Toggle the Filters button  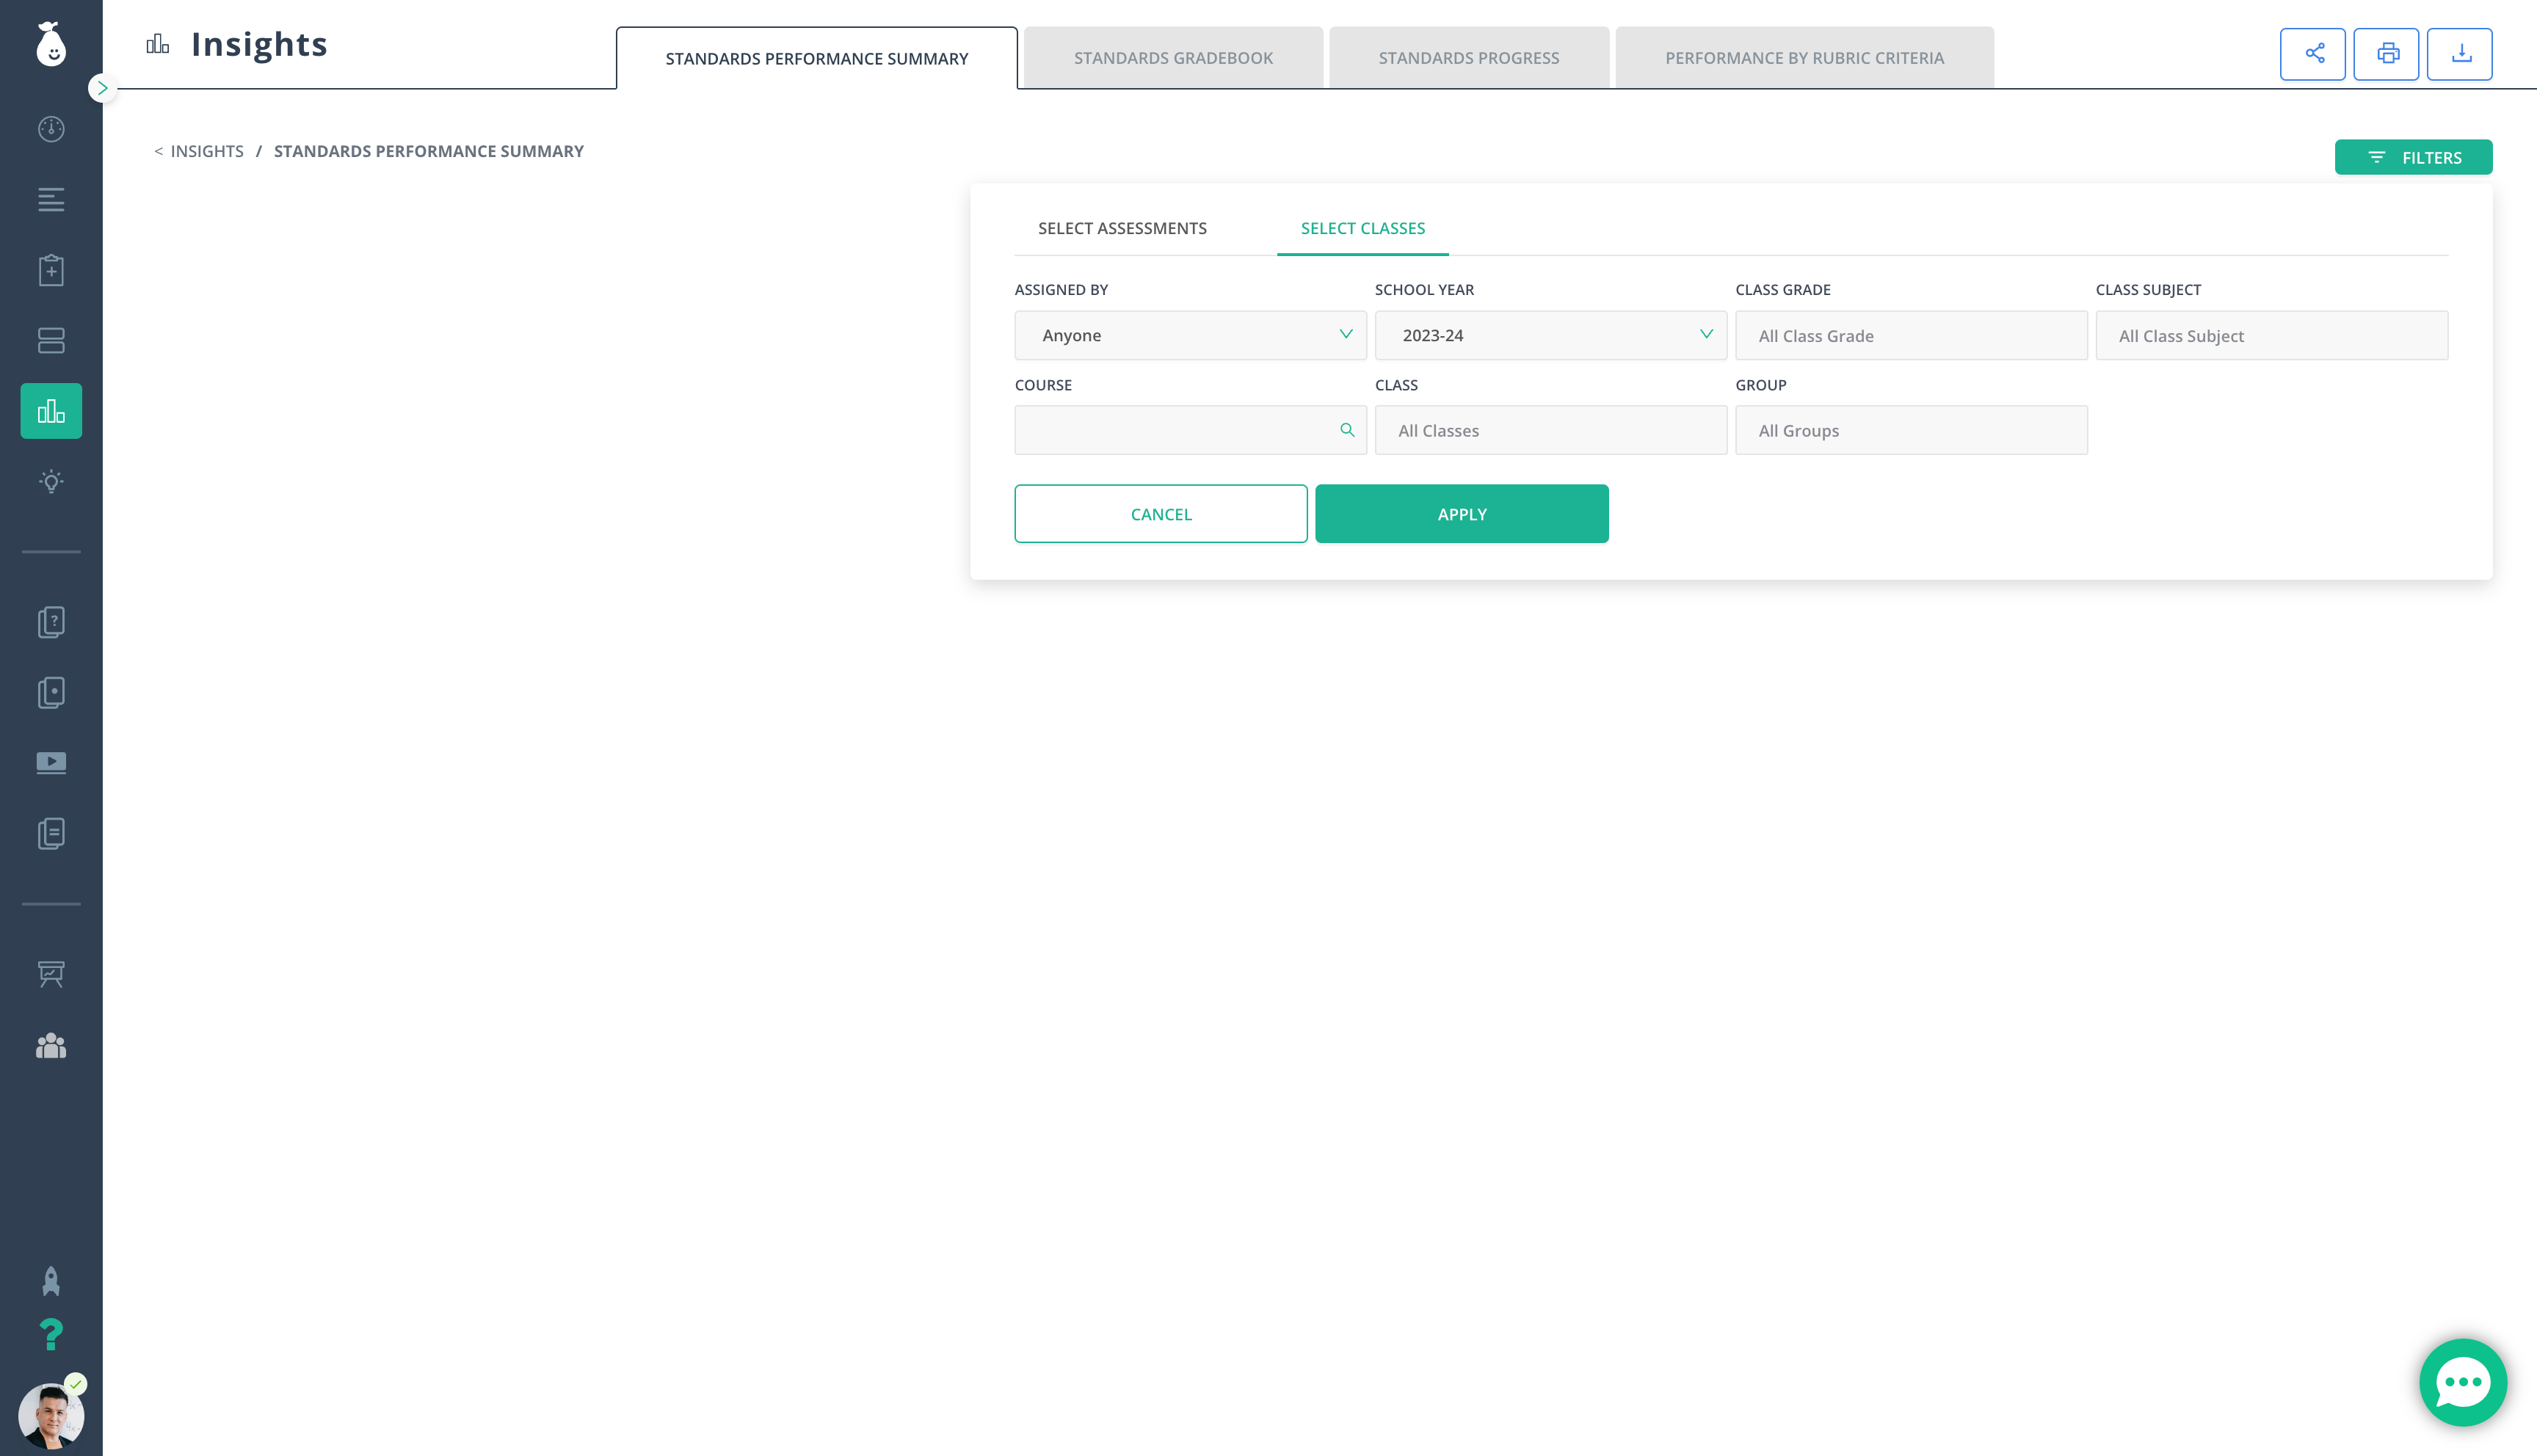(2413, 157)
